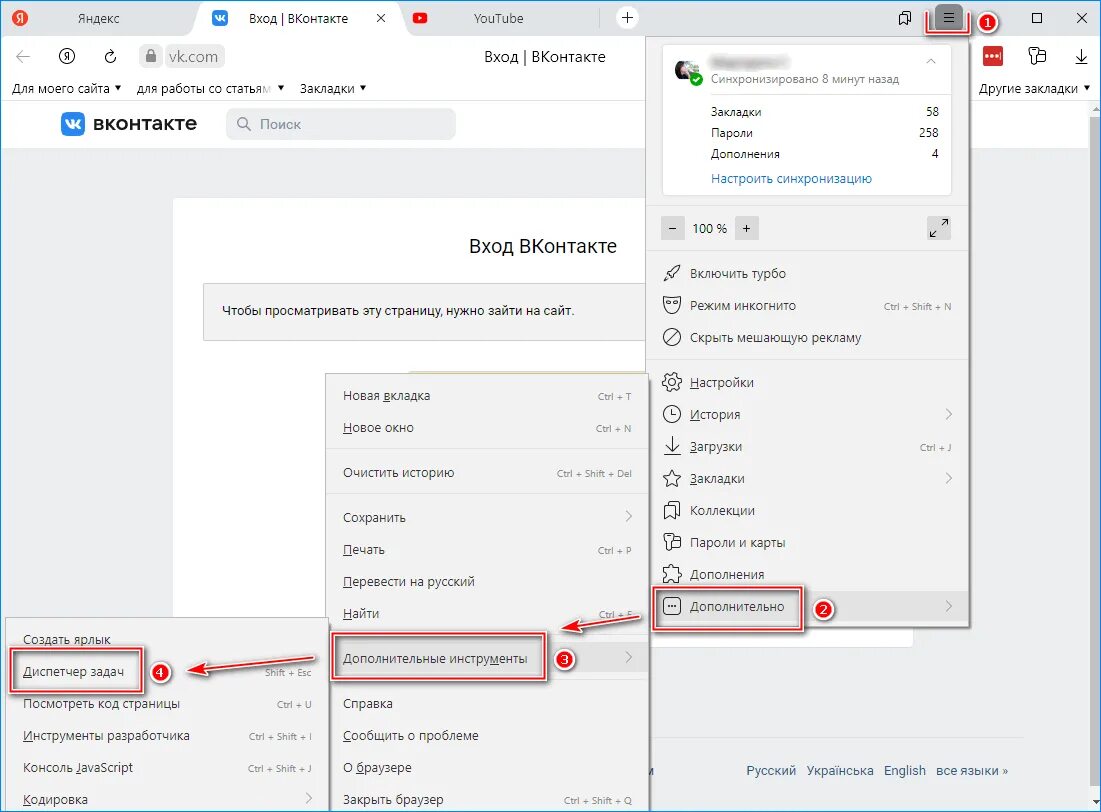
Task: Expand the 'Кодировка' submenu
Action: tap(167, 799)
